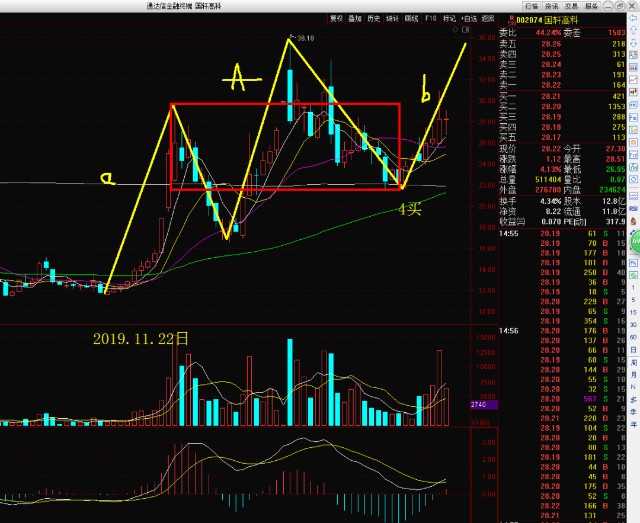This screenshot has width=640, height=523.
Task: Open the line chart icon in right sidebar
Action: coord(634,79)
